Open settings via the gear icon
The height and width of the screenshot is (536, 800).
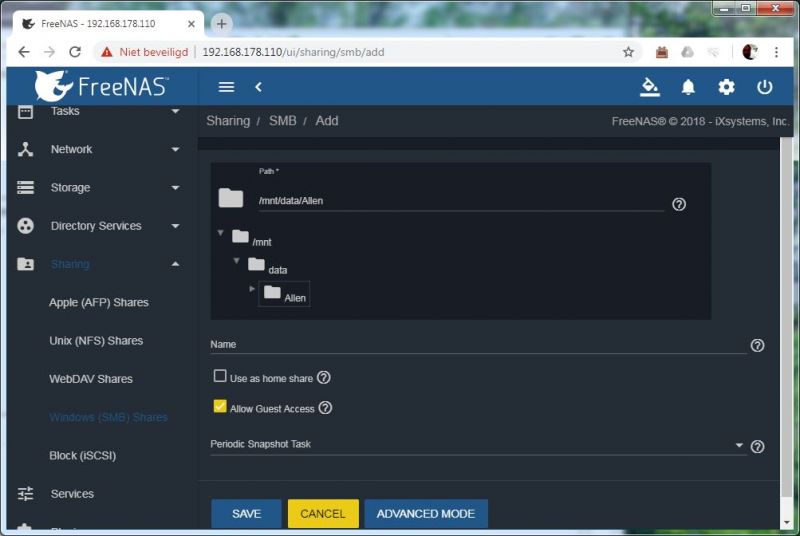[726, 87]
